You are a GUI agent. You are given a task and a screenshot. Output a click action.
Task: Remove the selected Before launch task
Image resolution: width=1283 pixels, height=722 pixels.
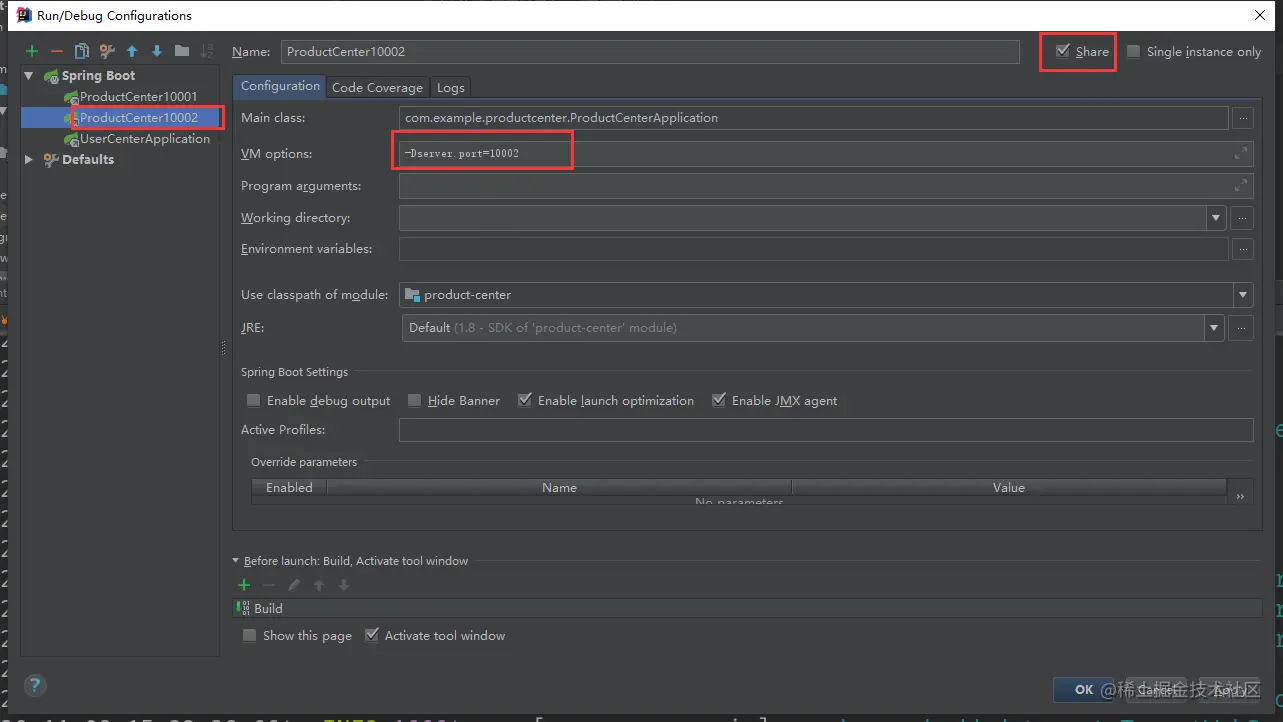tap(268, 585)
